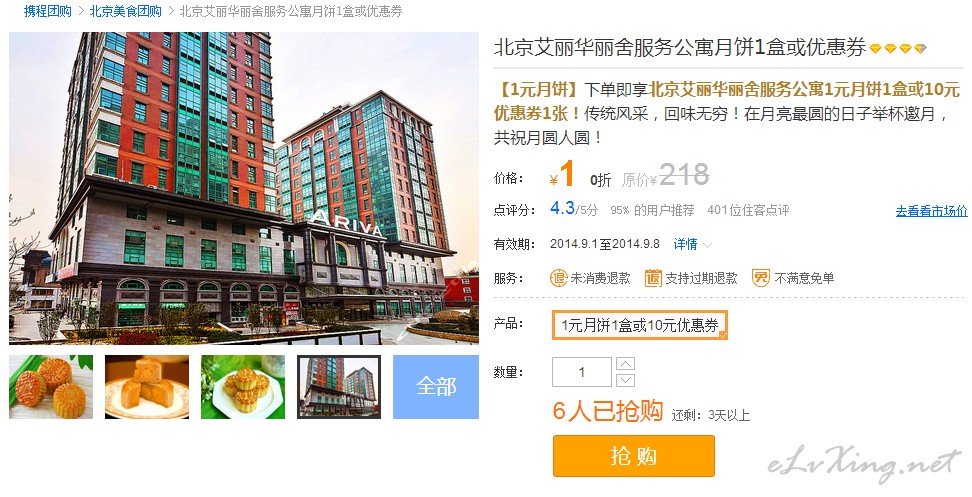Expand the 详情 validity details dropdown
Image resolution: width=972 pixels, height=497 pixels.
(692, 244)
